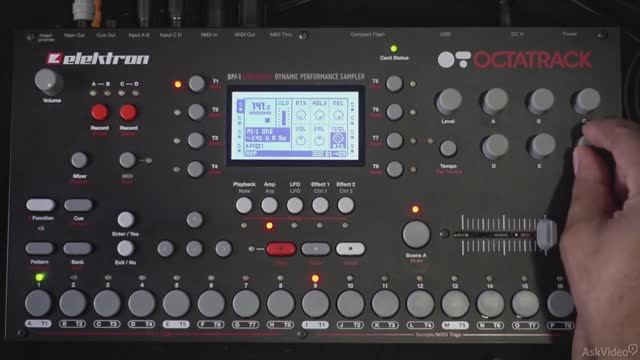Tap the Pattern key
Viewport: 640px width, 360px height.
coord(40,248)
